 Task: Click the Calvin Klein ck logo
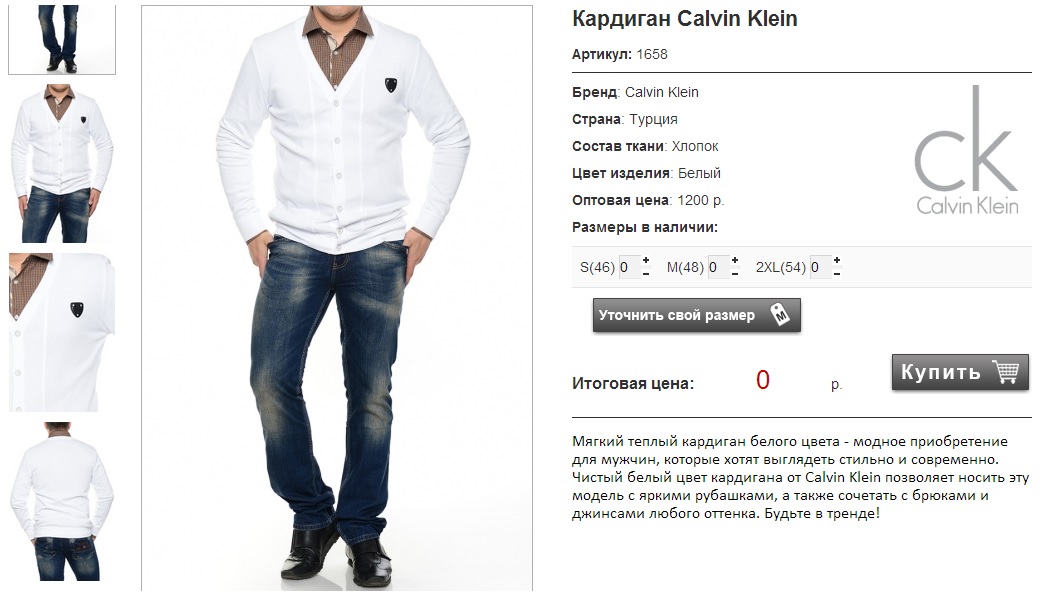[967, 150]
